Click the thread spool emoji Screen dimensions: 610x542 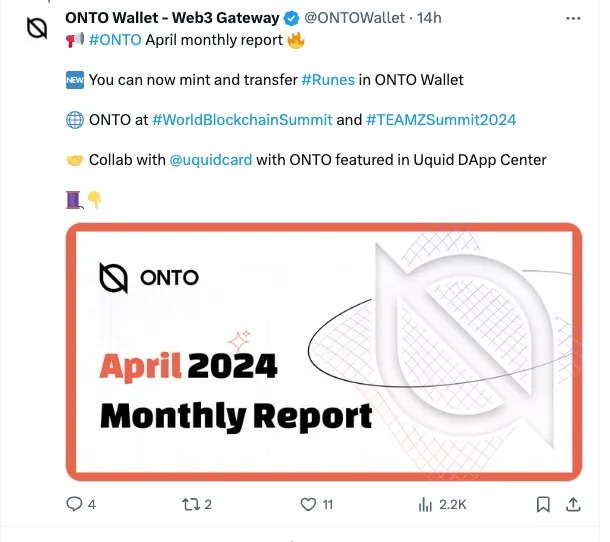pyautogui.click(x=73, y=200)
